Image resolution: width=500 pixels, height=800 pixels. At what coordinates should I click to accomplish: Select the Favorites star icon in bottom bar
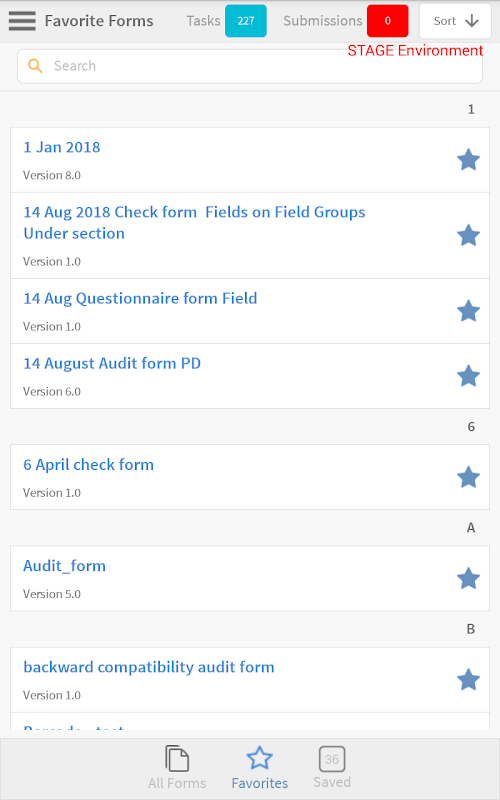pyautogui.click(x=260, y=758)
